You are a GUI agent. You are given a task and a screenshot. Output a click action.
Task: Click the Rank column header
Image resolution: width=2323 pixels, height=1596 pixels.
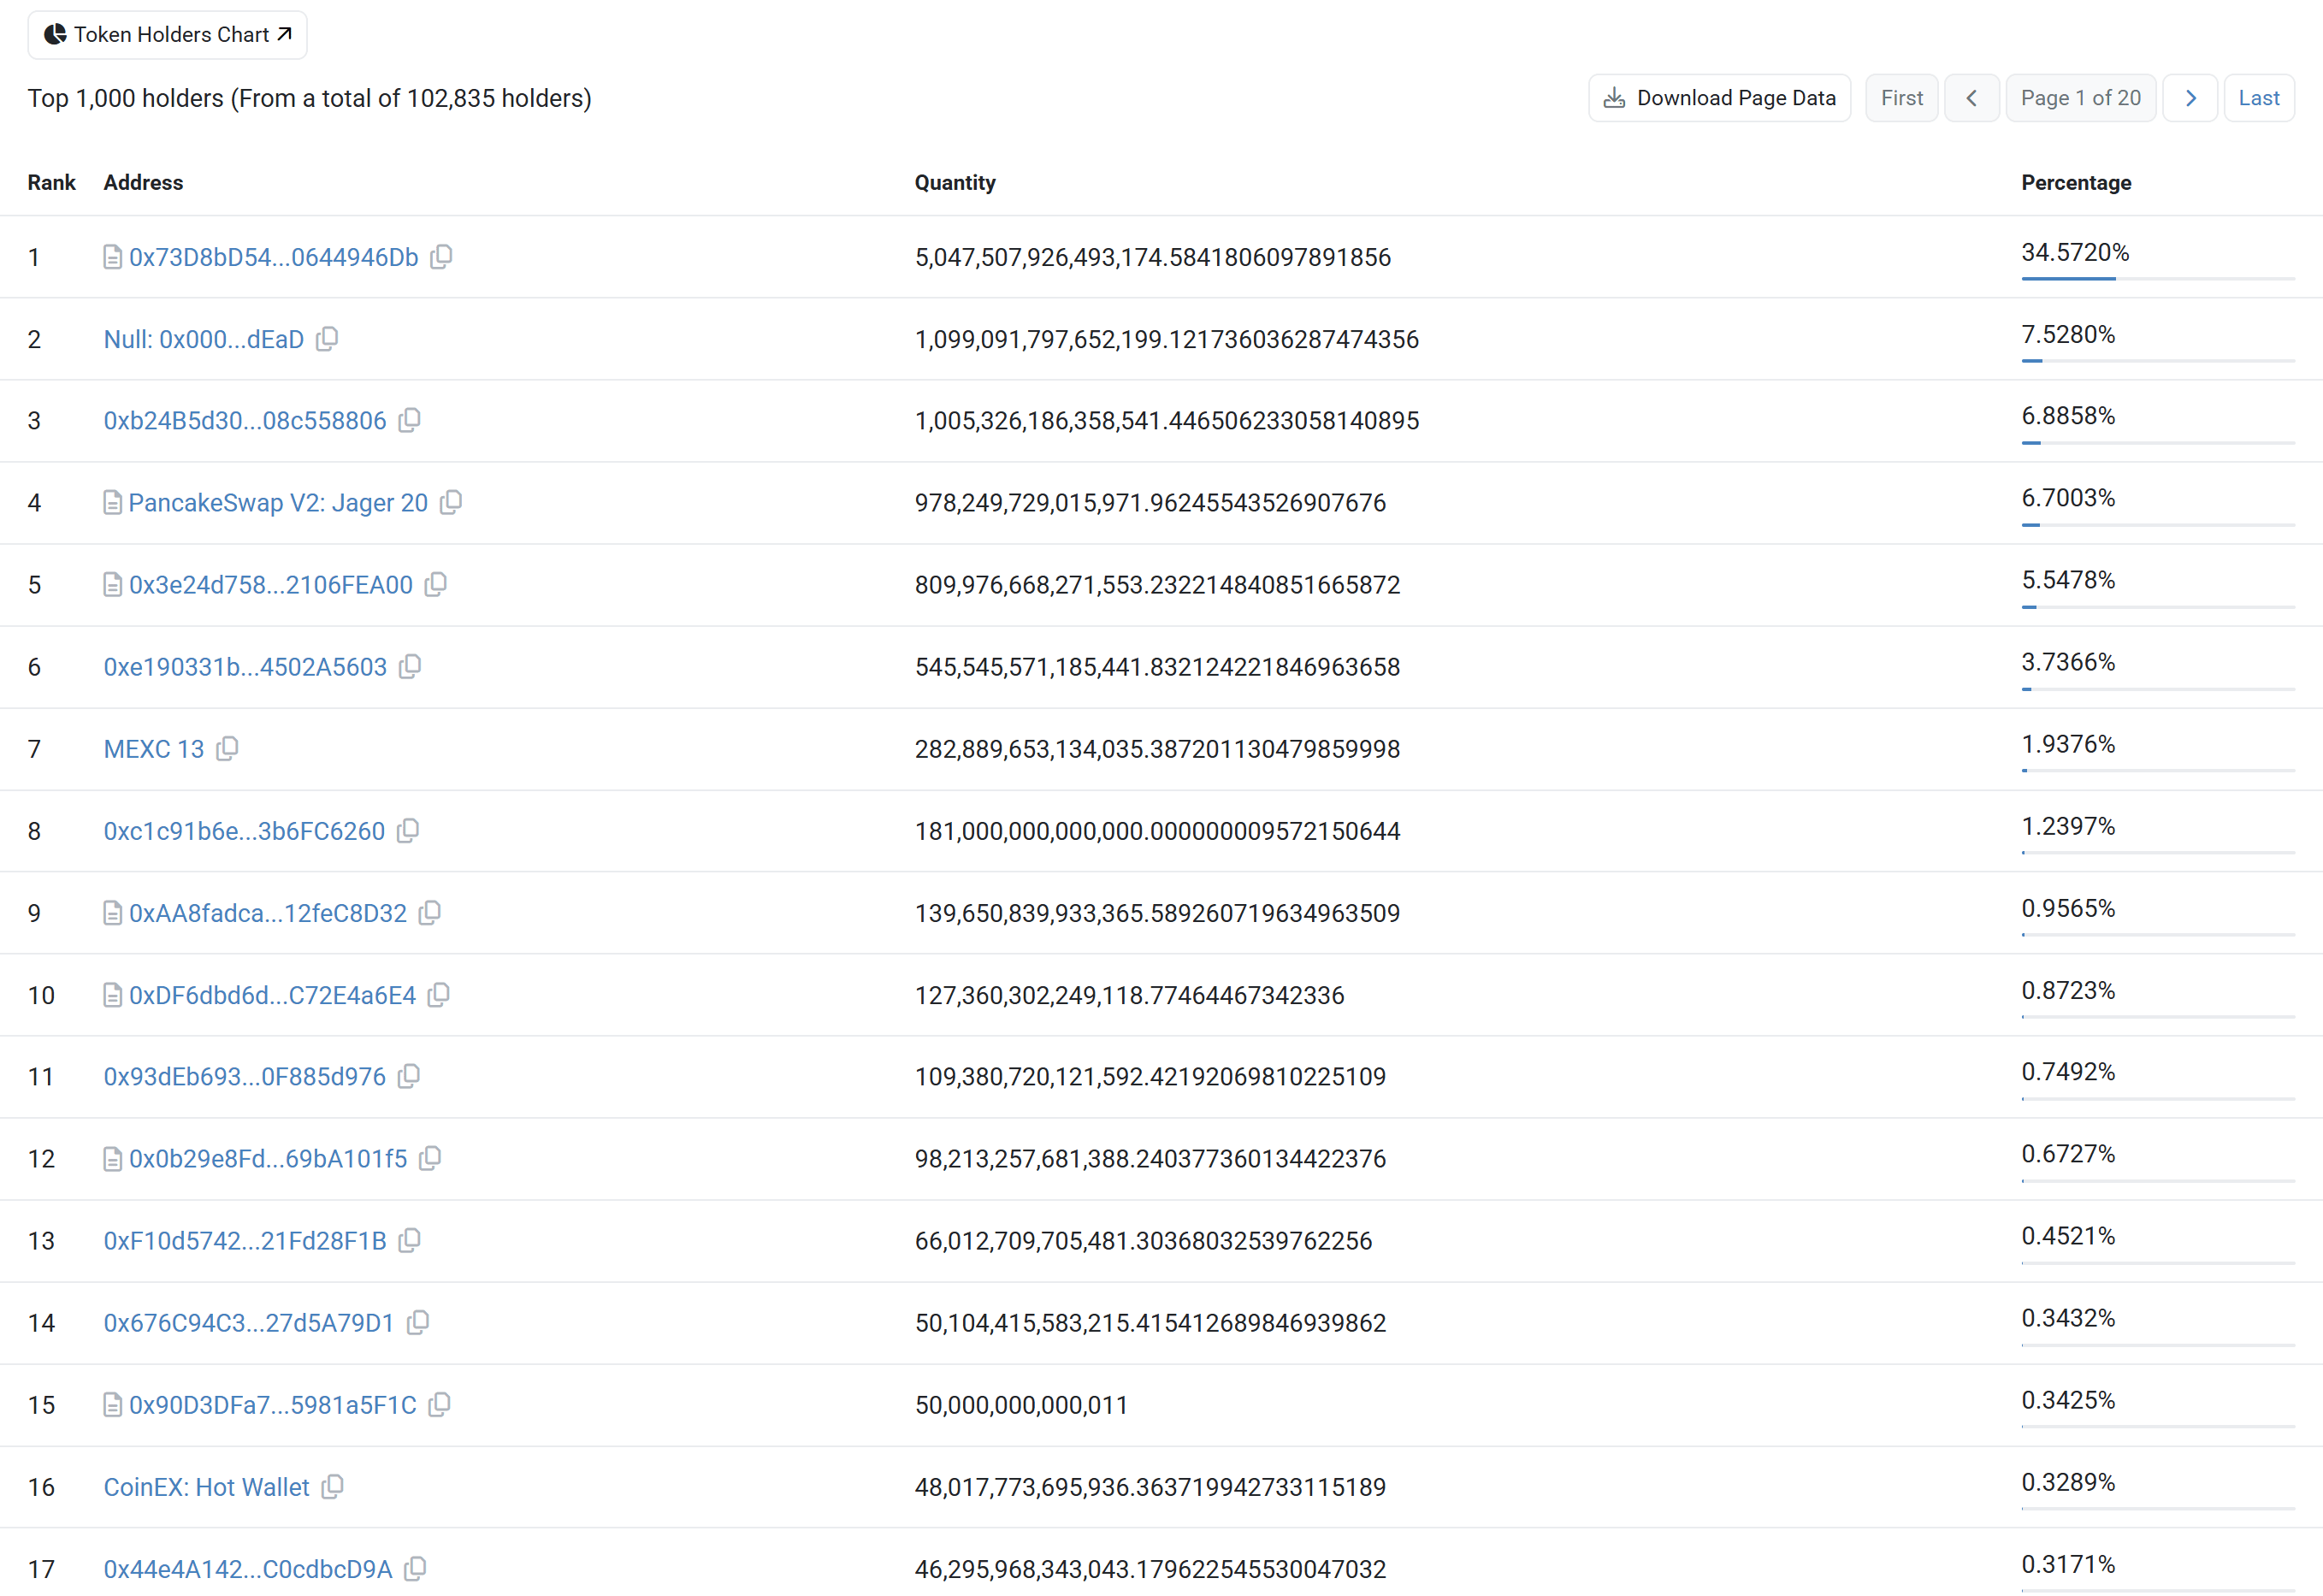(51, 182)
